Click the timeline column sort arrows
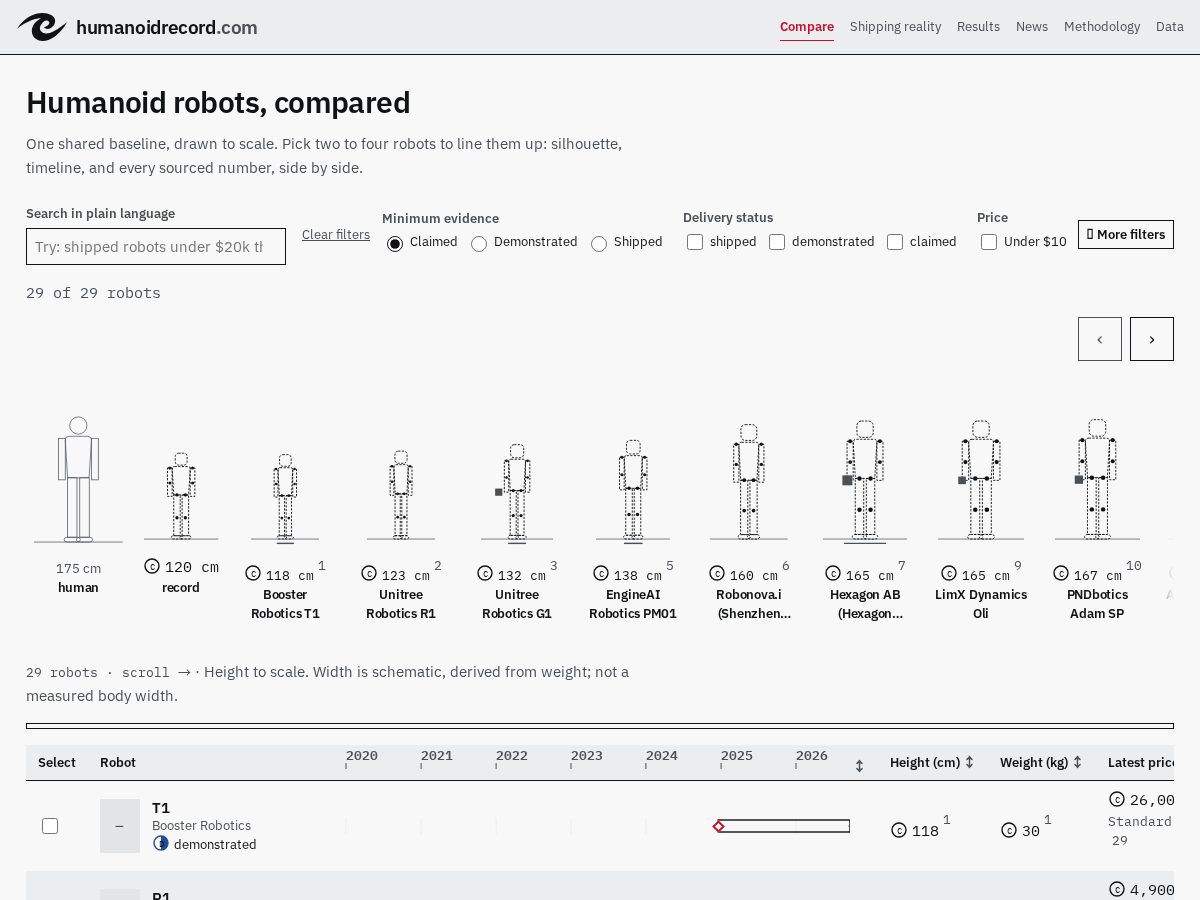This screenshot has width=1200, height=900. click(859, 766)
